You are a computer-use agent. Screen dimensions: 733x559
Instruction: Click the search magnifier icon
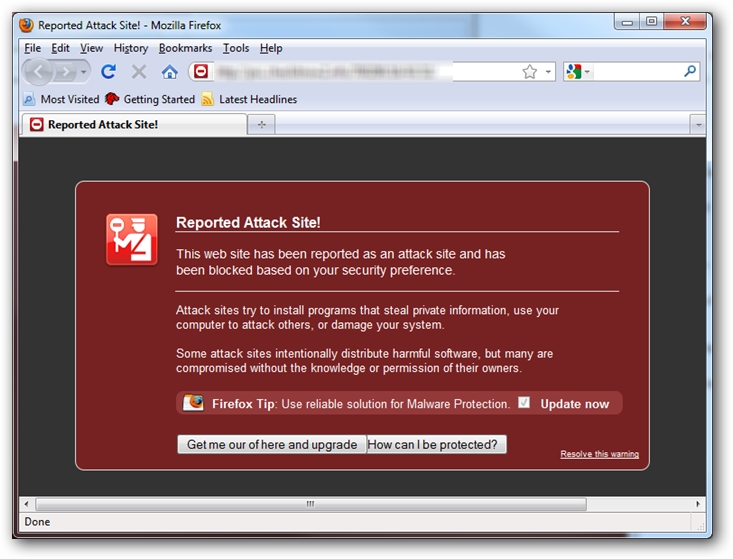click(x=690, y=71)
